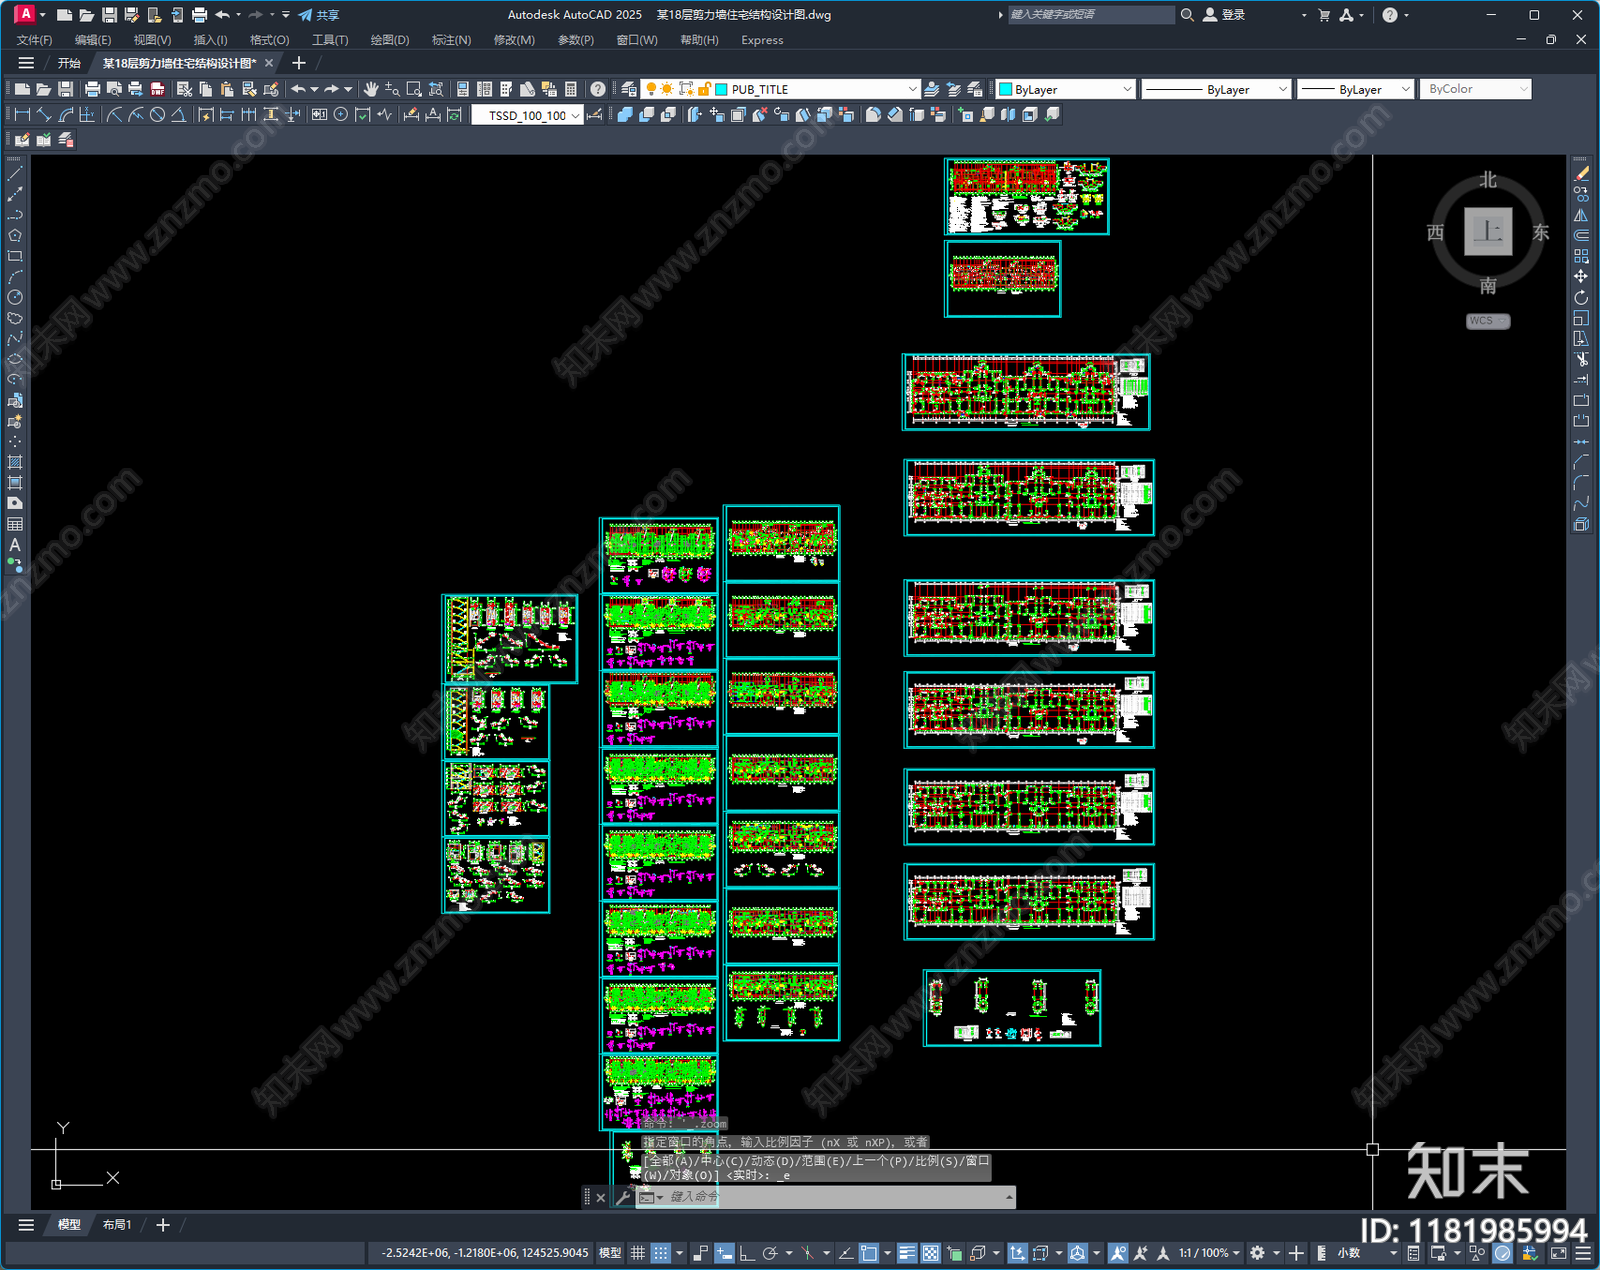Add a new drawing tab with plus button
The image size is (1600, 1270).
coord(298,63)
